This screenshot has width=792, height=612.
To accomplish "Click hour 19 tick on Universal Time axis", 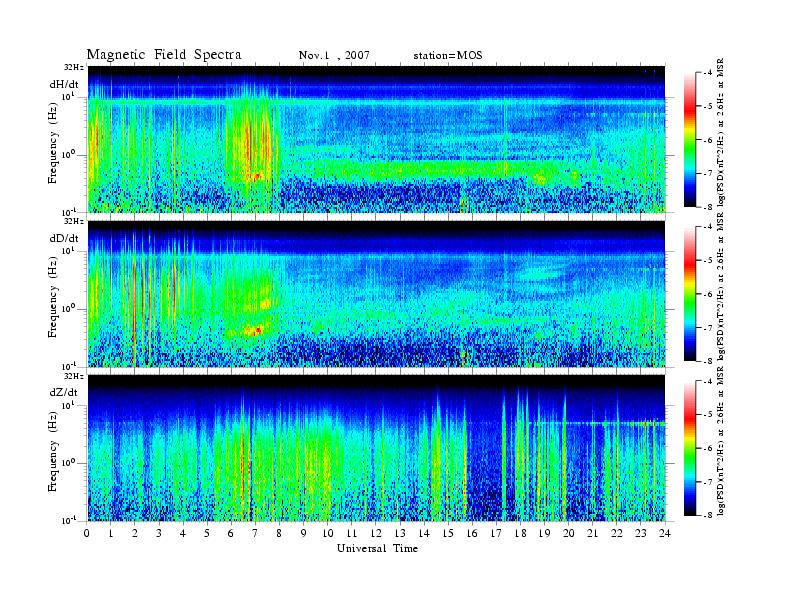I will click(544, 534).
